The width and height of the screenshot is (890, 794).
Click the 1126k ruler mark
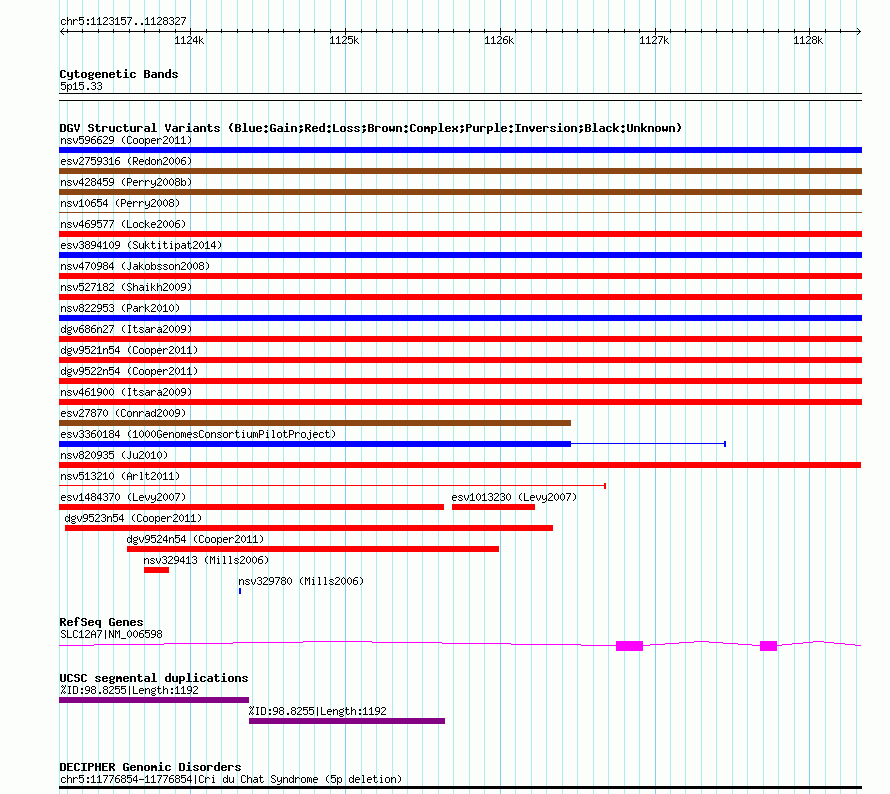(499, 40)
